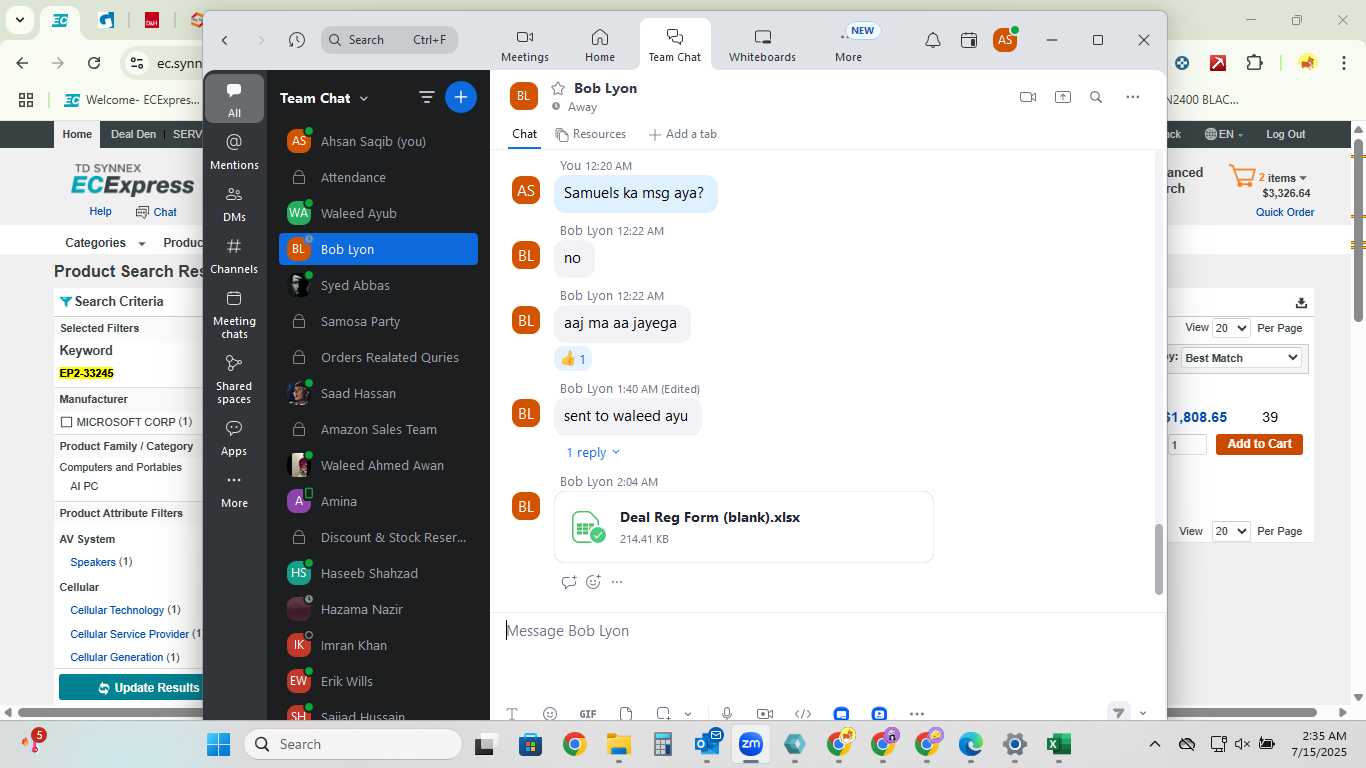This screenshot has width=1366, height=768.
Task: Open history clock icon in Zoom
Action: (x=296, y=40)
